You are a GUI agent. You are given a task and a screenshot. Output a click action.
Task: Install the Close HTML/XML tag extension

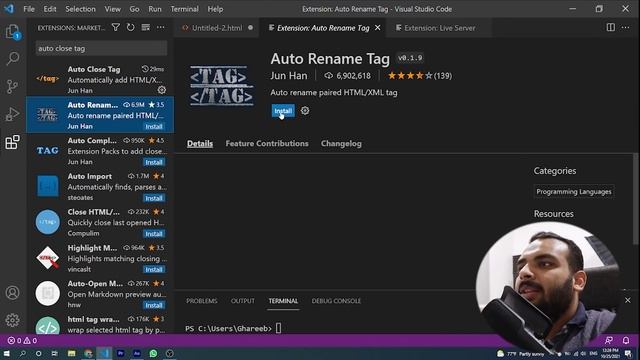(x=154, y=234)
